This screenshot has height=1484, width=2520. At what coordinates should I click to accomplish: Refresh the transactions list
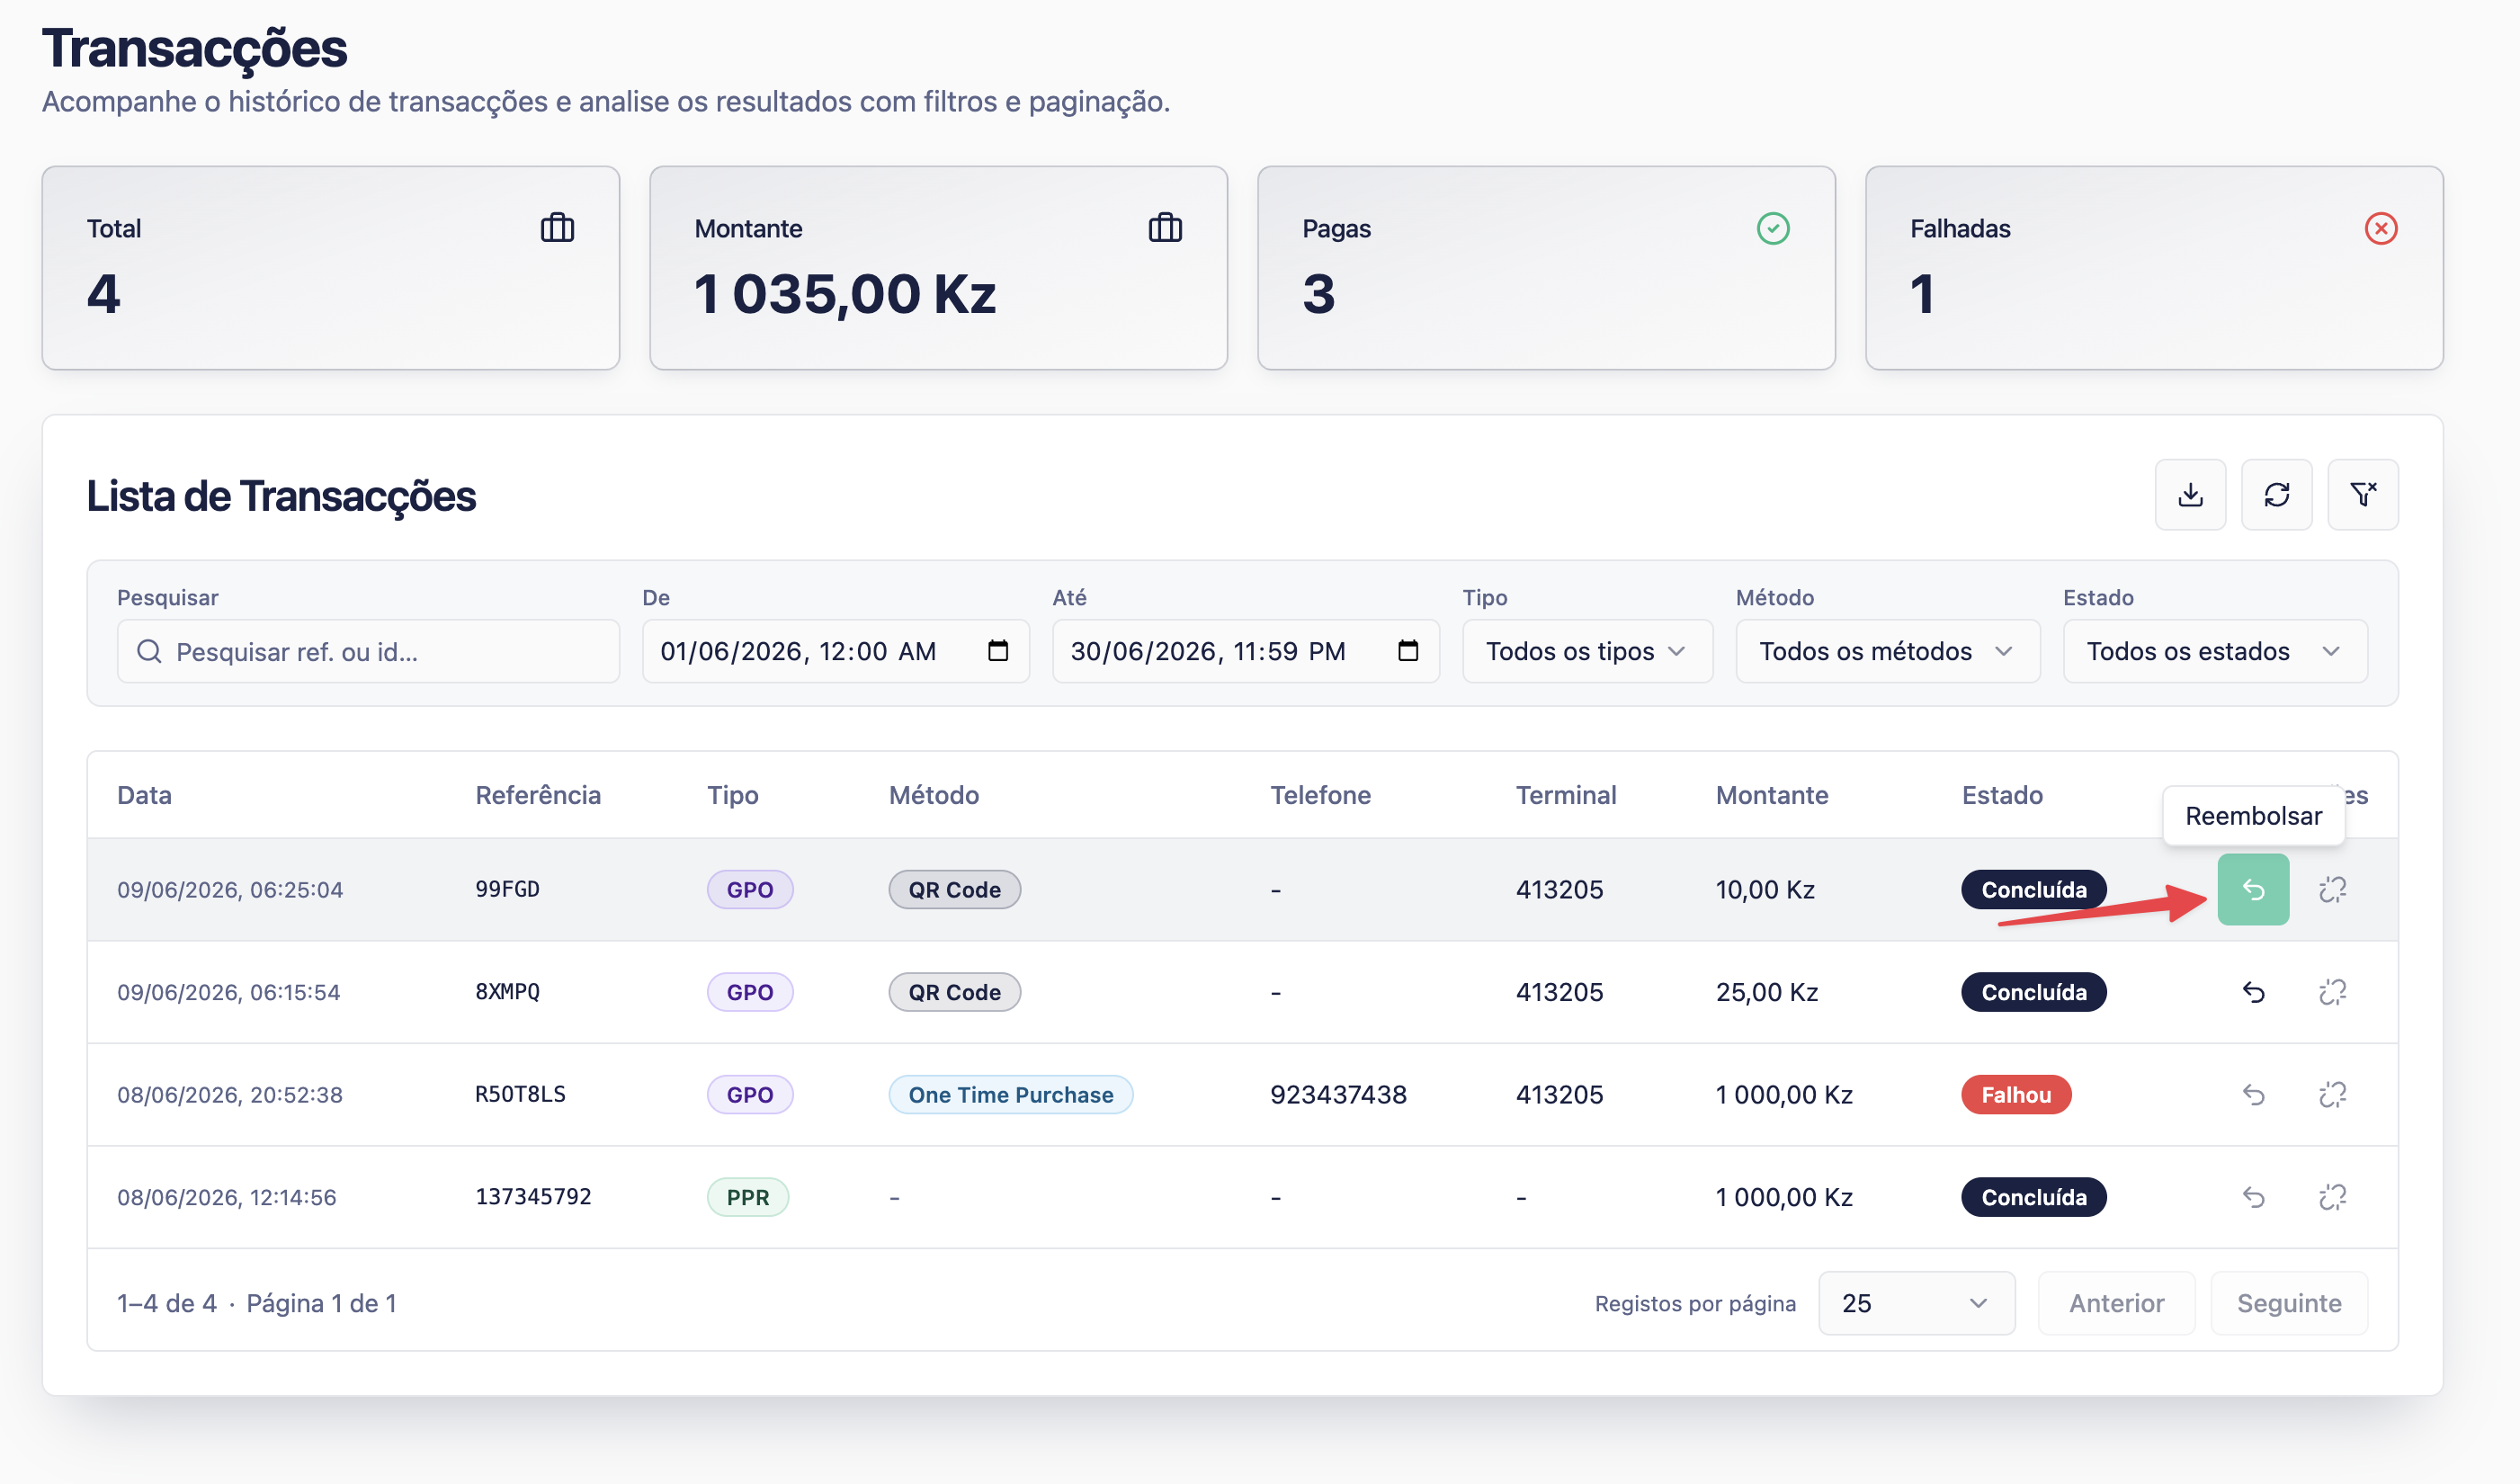2276,494
